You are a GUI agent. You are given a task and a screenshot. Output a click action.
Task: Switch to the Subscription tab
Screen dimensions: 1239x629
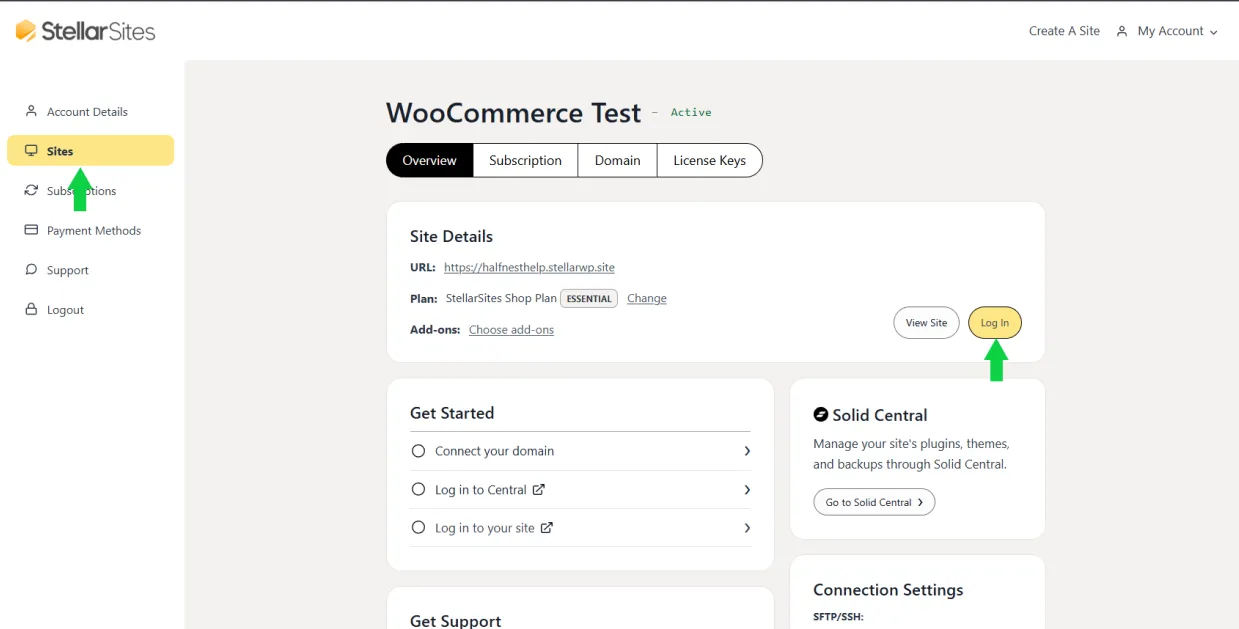click(x=525, y=160)
